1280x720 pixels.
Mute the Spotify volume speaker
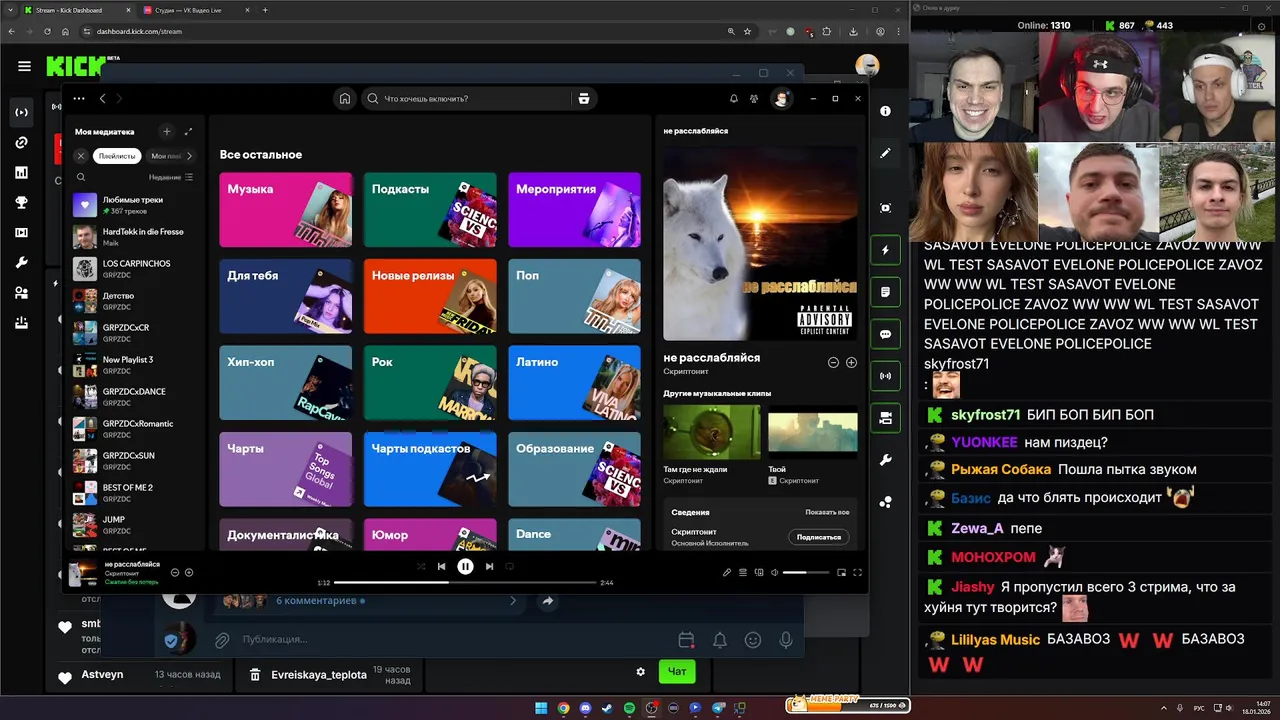(x=775, y=572)
